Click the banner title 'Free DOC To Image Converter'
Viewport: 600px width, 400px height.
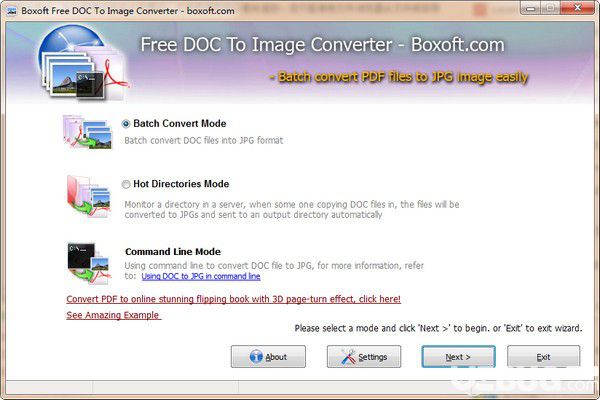coord(323,44)
